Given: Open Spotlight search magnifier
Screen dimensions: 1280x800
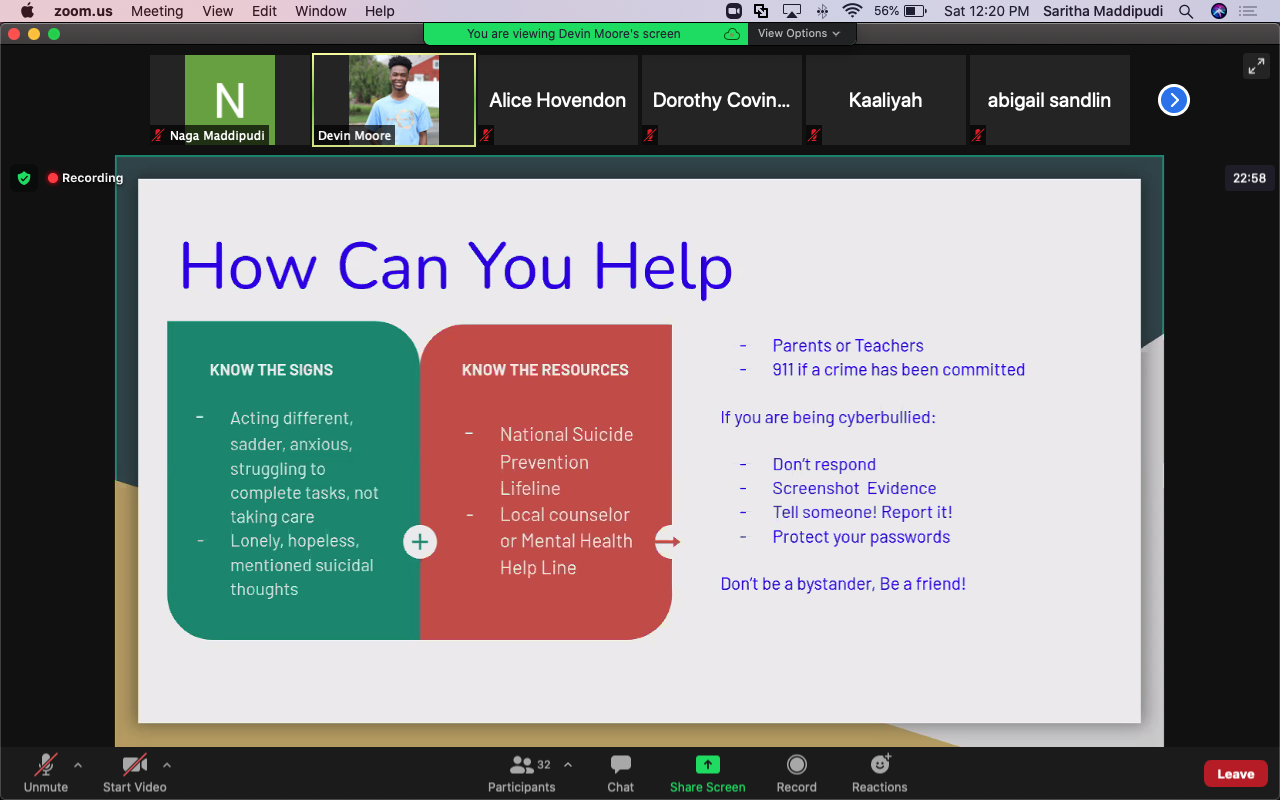Looking at the screenshot, I should [1186, 11].
